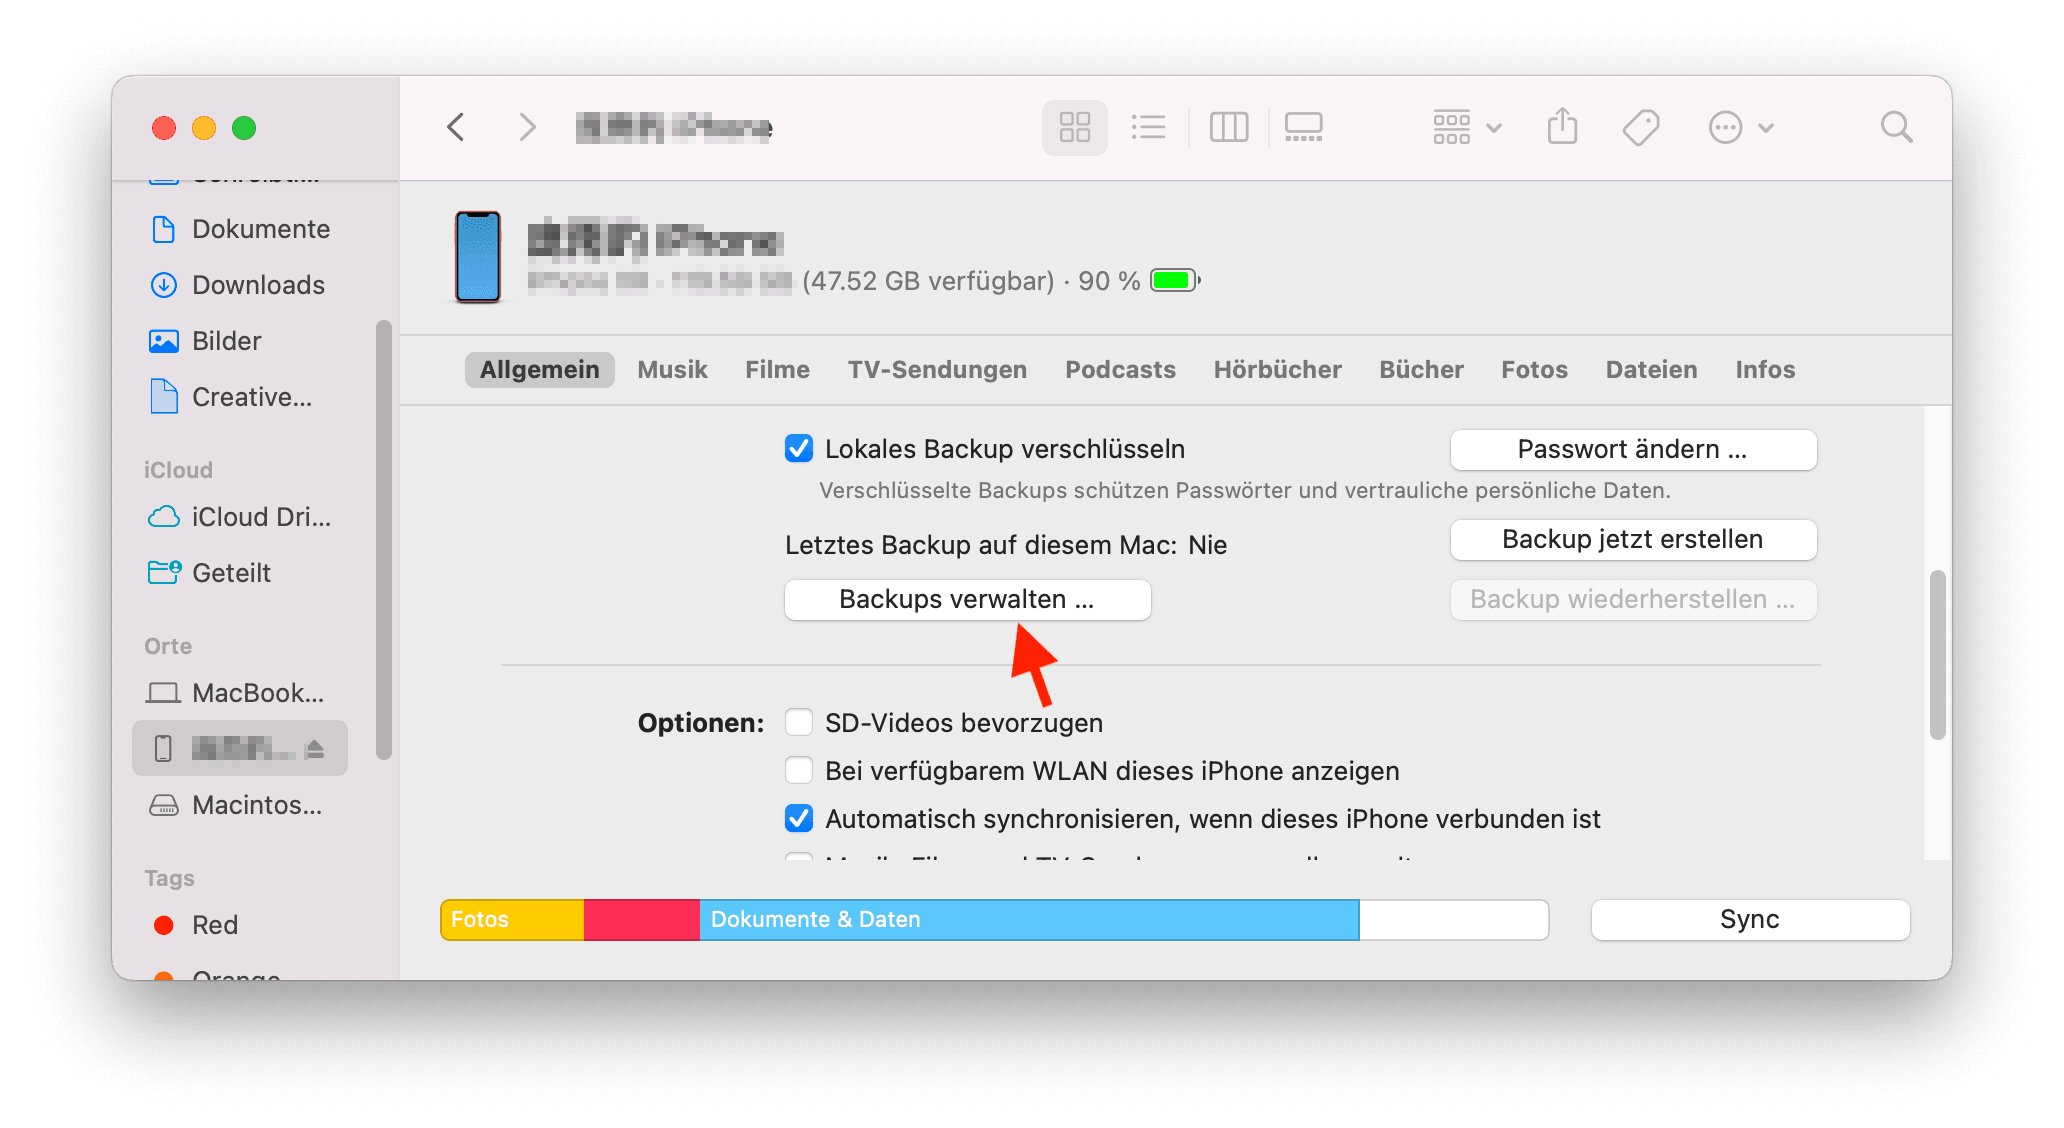This screenshot has width=2064, height=1128.
Task: Click the Share toolbar icon
Action: click(1562, 127)
